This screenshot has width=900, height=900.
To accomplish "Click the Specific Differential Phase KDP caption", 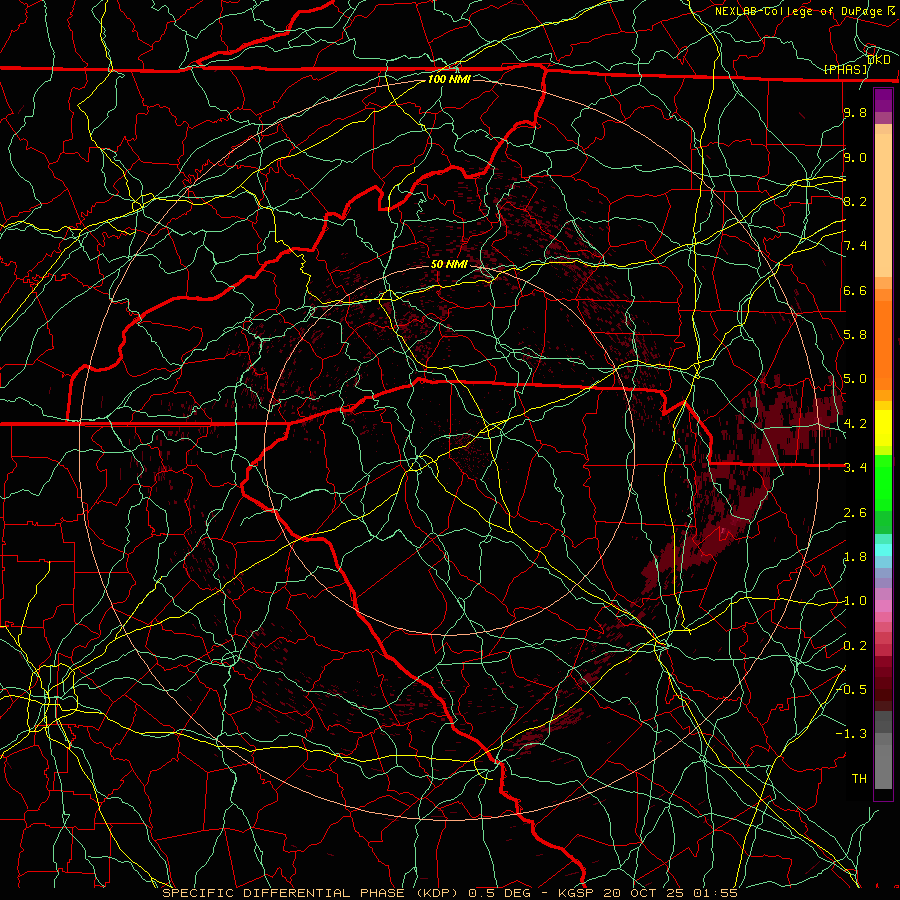I will tap(312, 893).
